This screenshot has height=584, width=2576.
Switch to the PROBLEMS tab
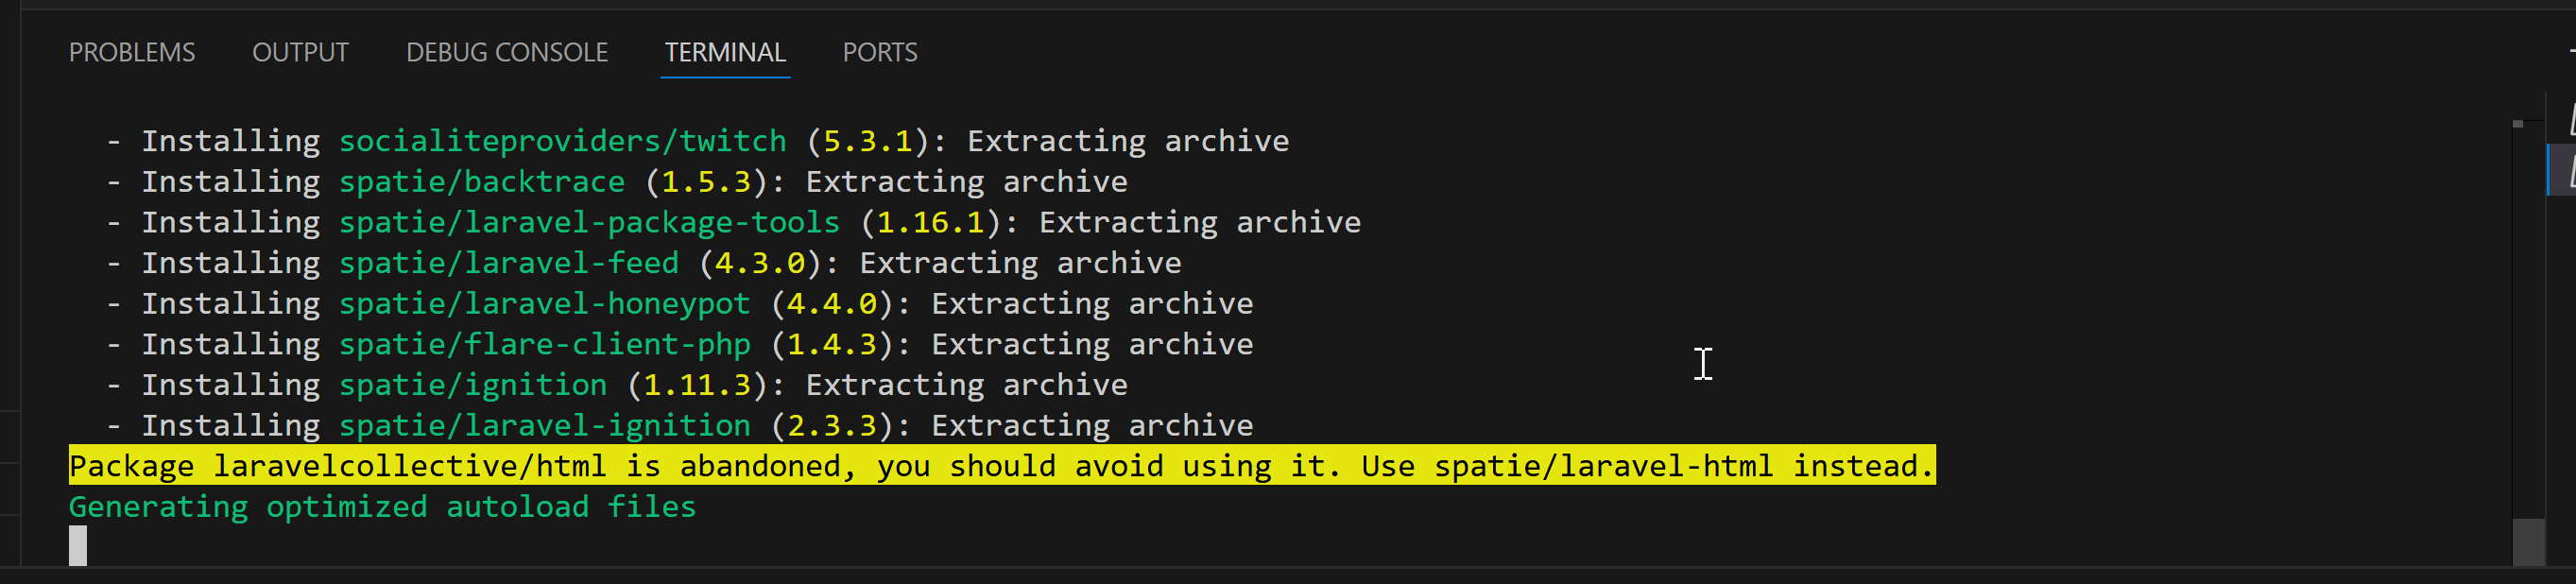tap(132, 52)
